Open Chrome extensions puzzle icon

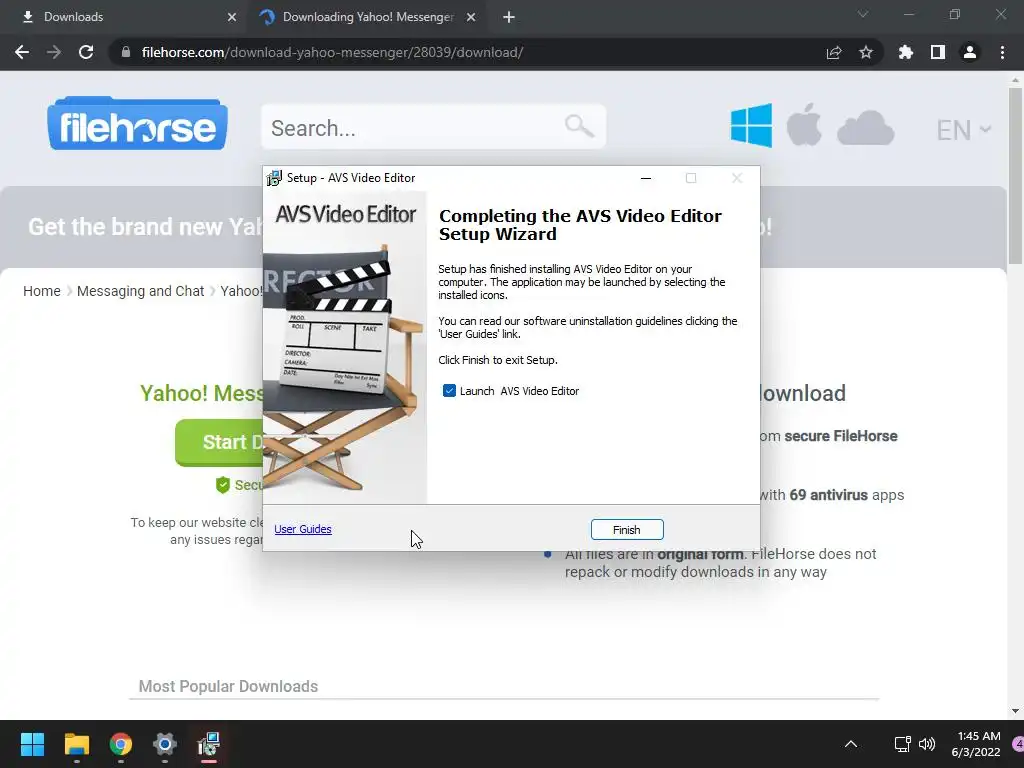click(x=906, y=52)
